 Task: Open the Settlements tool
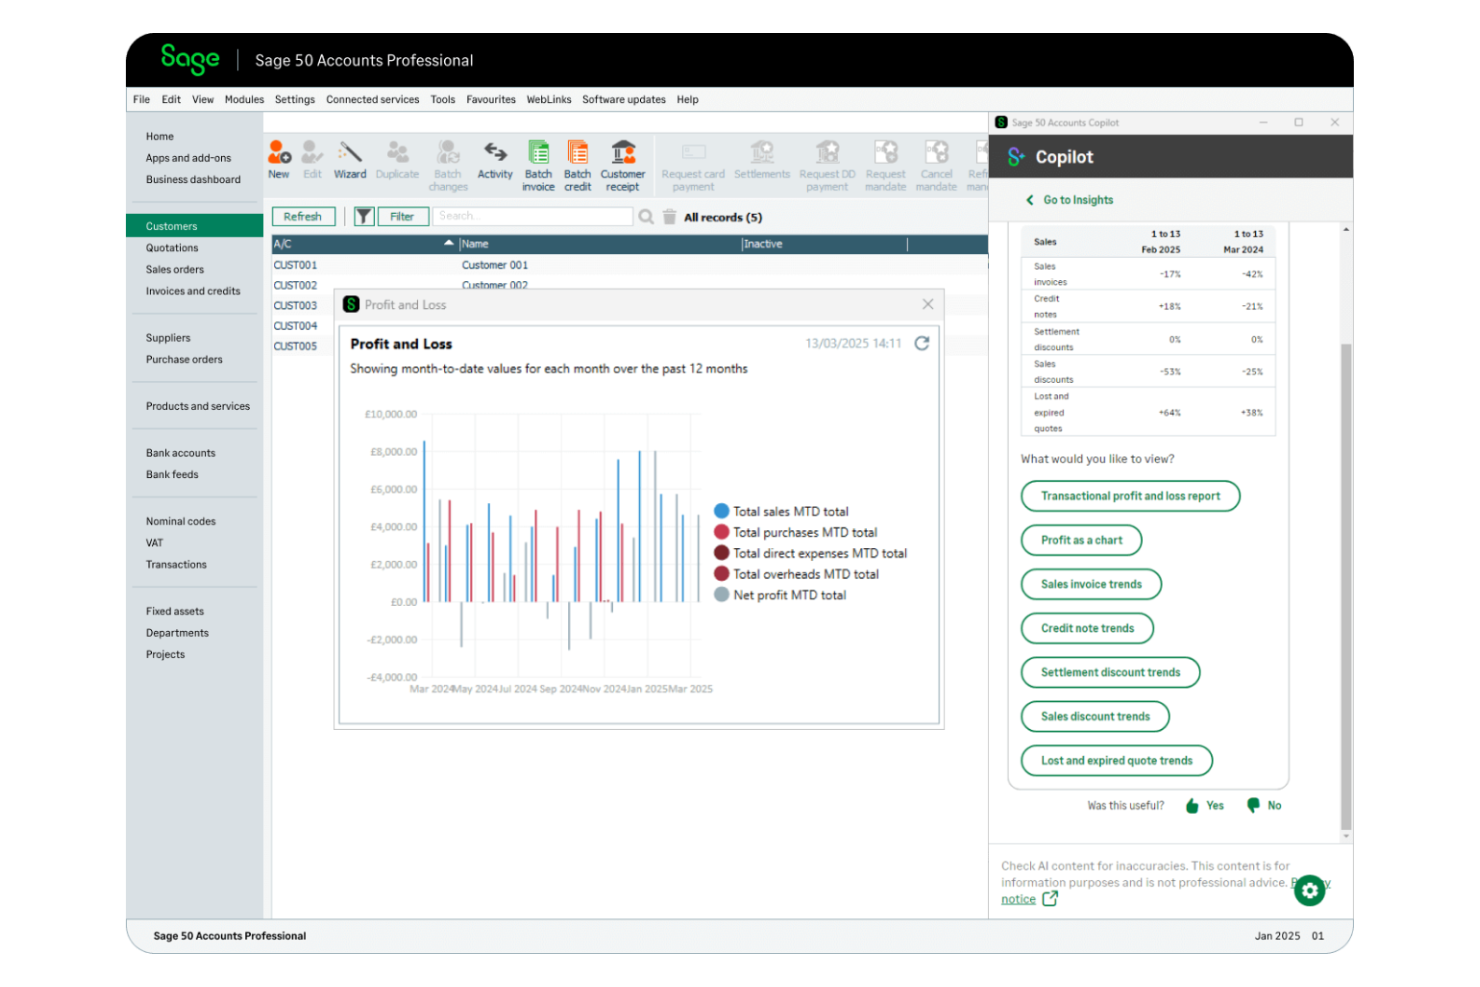[x=762, y=152]
